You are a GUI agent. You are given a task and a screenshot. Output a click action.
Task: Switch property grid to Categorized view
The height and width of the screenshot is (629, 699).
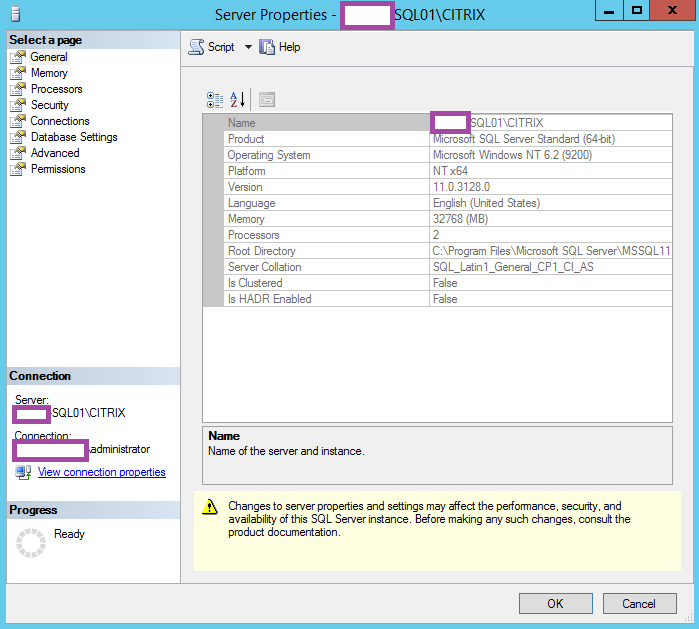(x=215, y=99)
